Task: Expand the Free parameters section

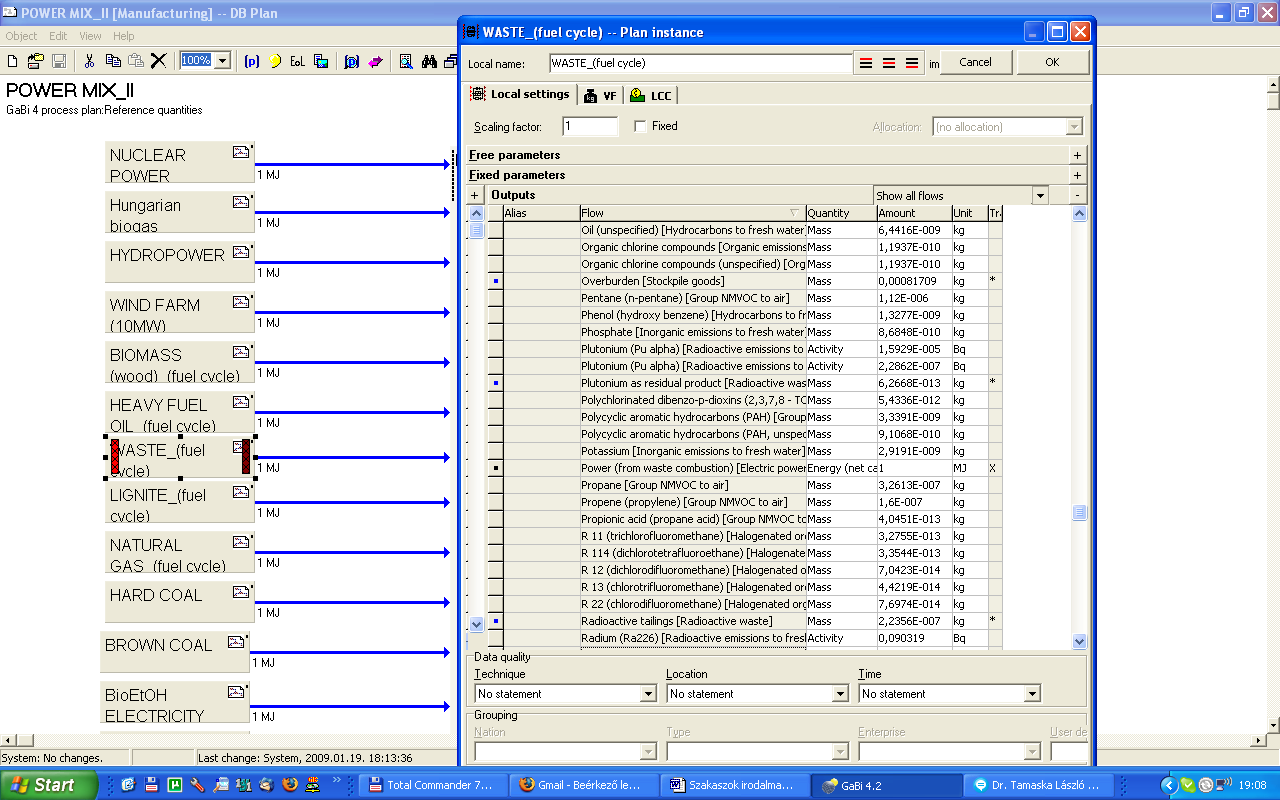Action: 1077,155
